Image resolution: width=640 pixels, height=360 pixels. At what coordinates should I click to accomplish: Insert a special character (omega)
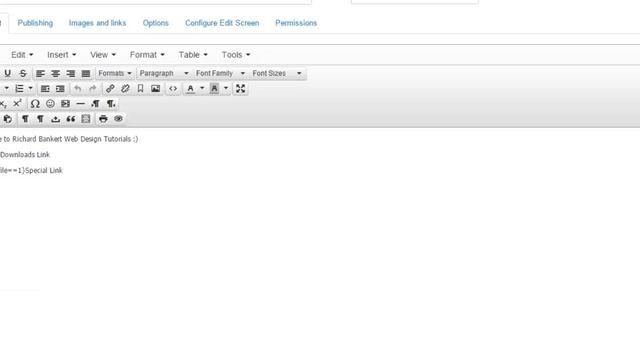(35, 104)
